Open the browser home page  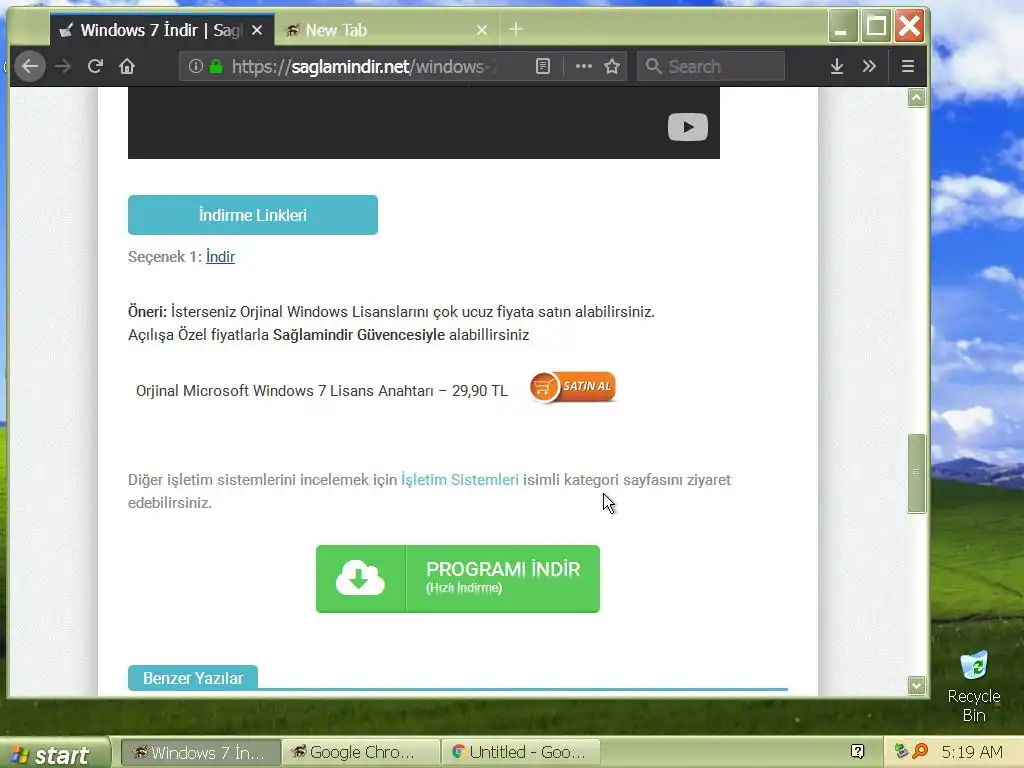tap(127, 66)
